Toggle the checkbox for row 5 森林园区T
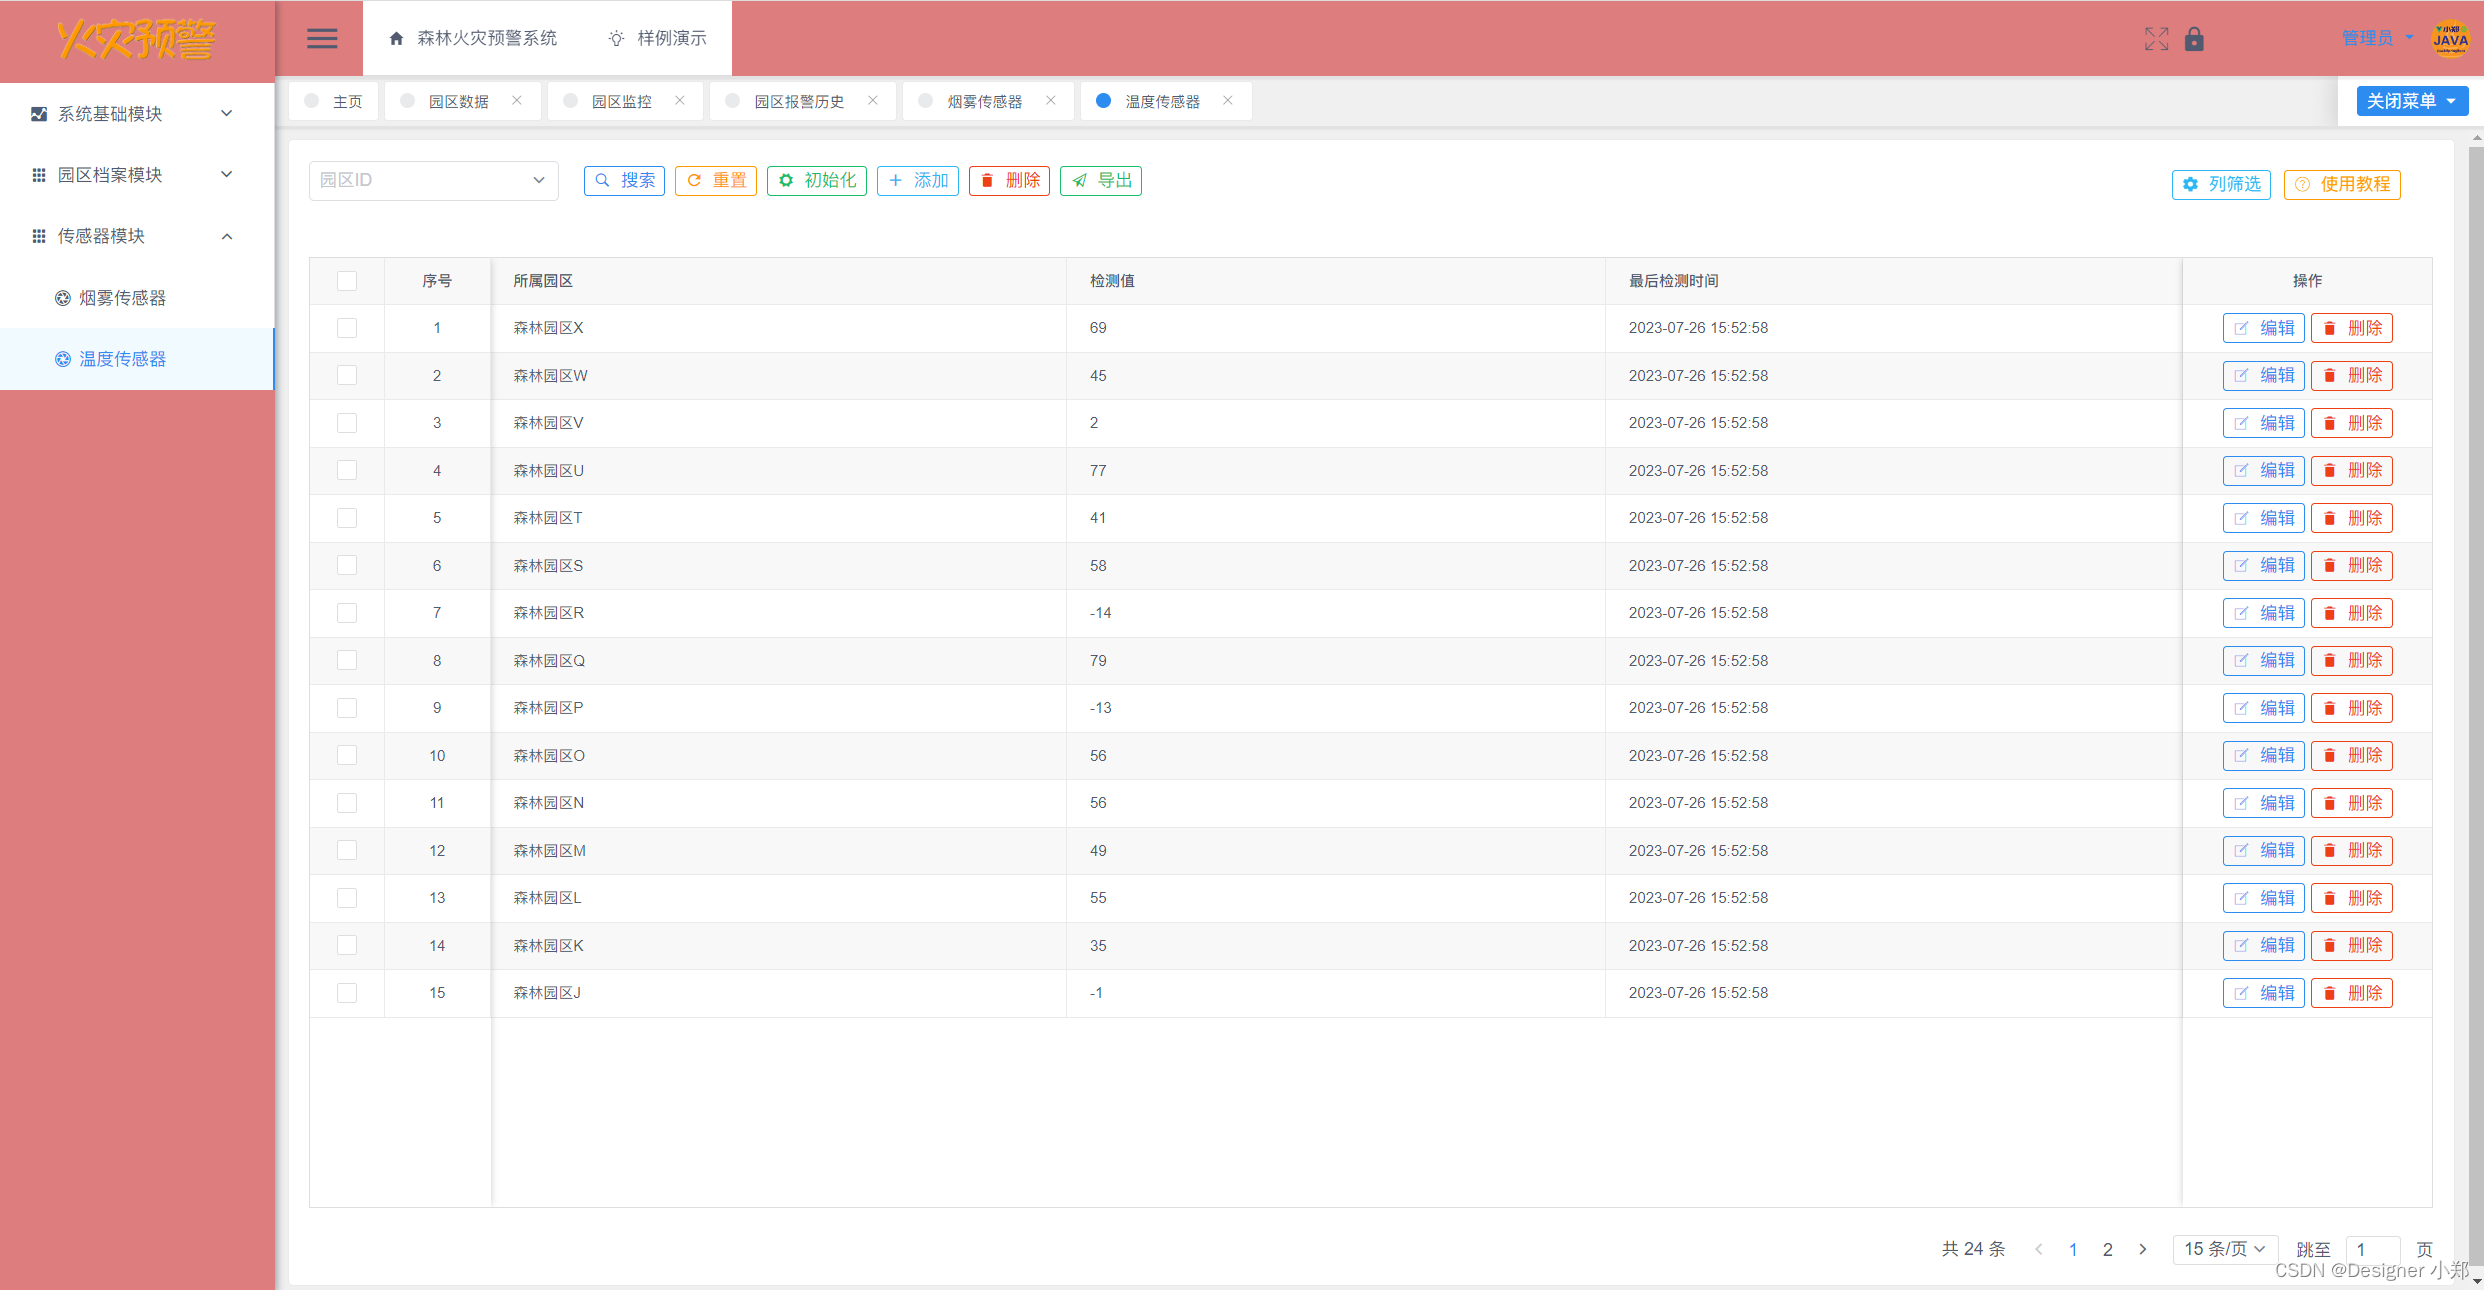The height and width of the screenshot is (1290, 2484). point(350,516)
